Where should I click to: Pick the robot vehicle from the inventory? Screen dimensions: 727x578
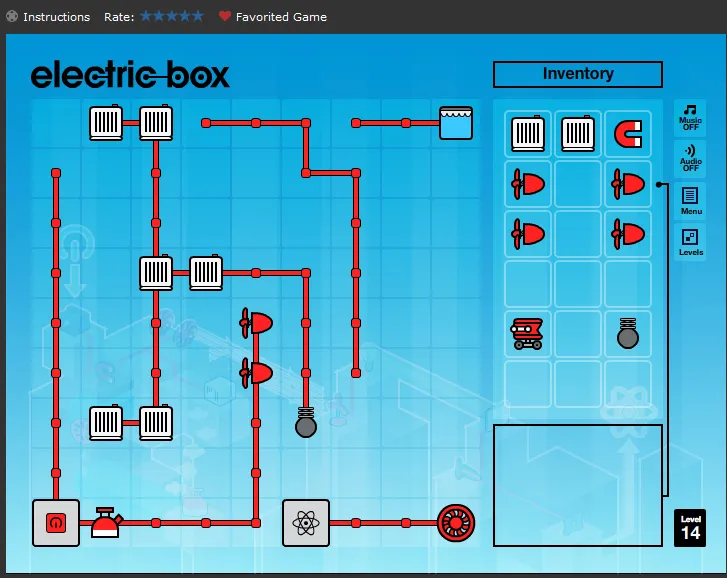point(527,333)
